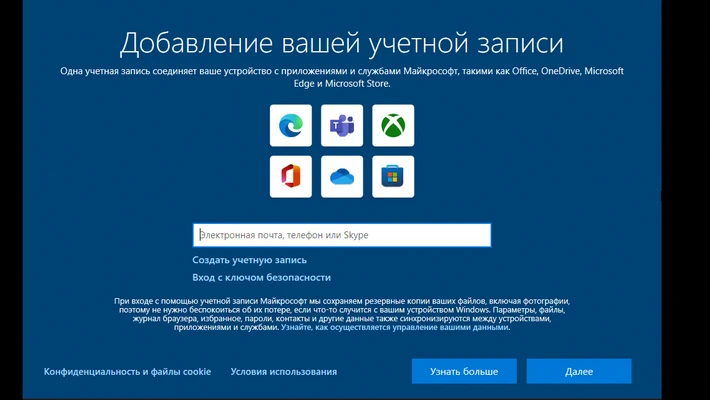
Task: Click the 'Узнать больше' button
Action: click(464, 371)
